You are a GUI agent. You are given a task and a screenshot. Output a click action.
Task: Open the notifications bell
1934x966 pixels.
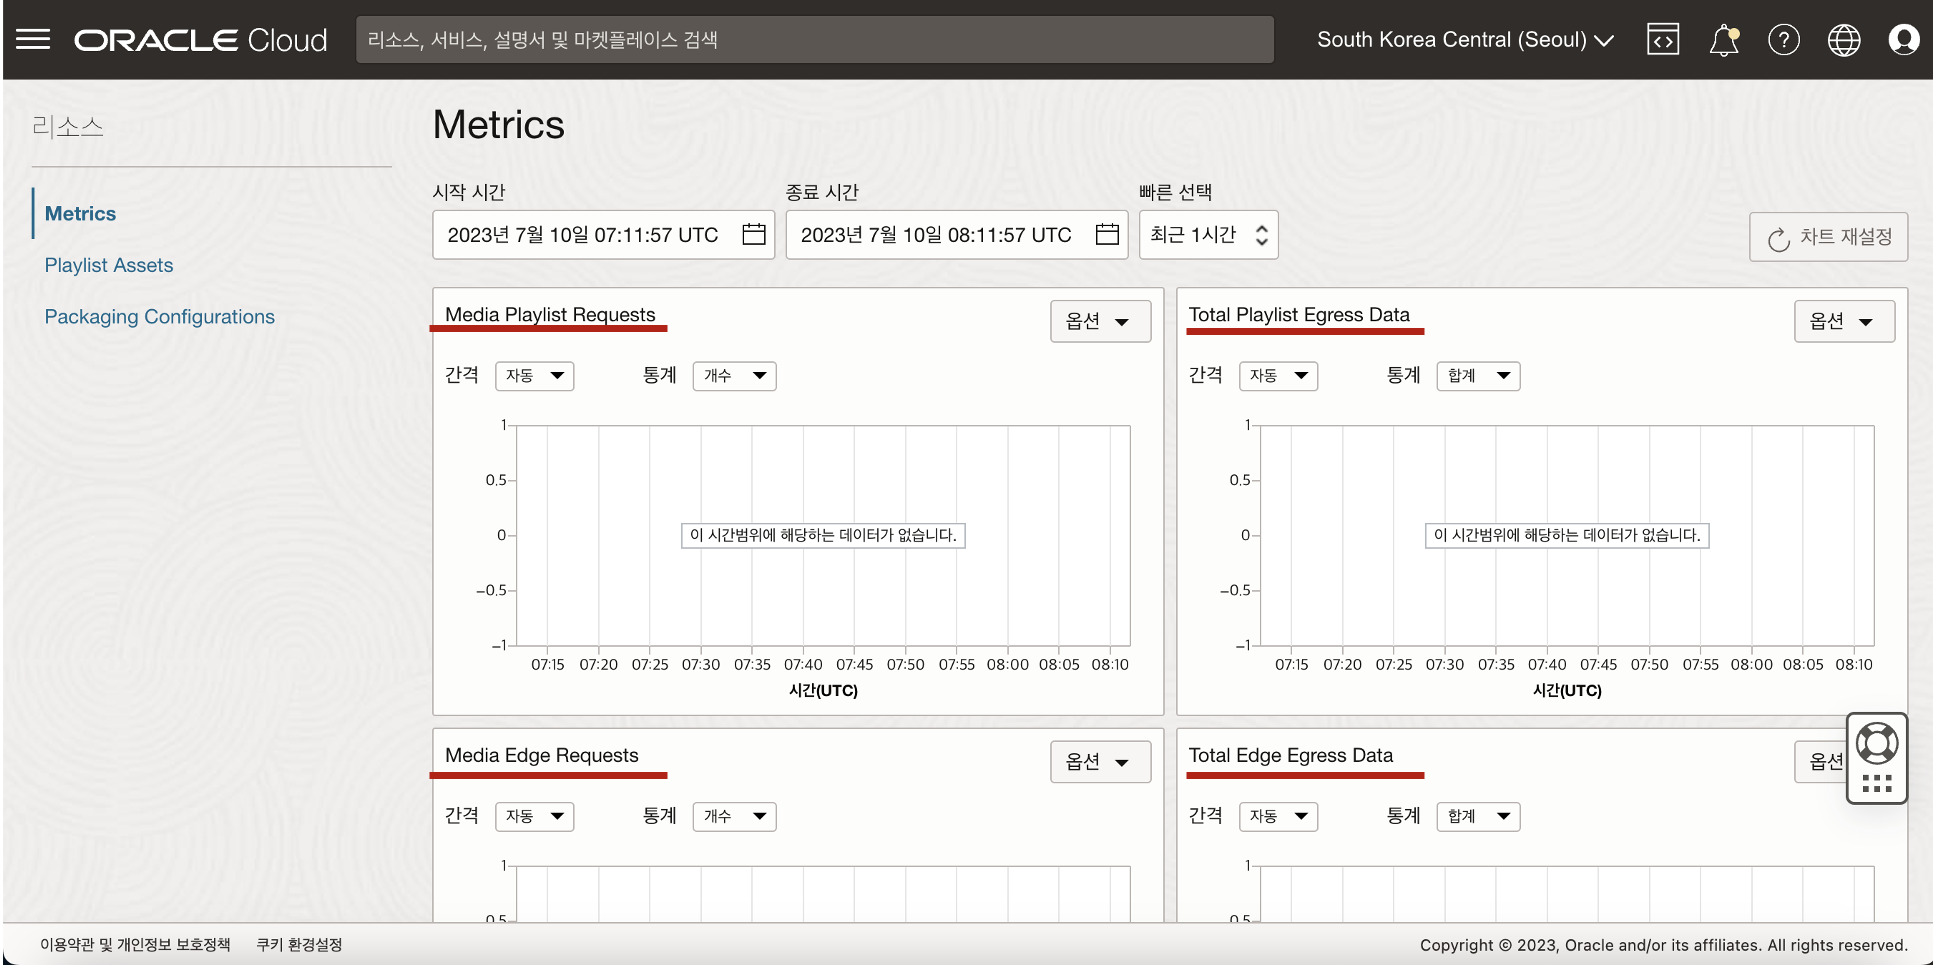click(1724, 40)
